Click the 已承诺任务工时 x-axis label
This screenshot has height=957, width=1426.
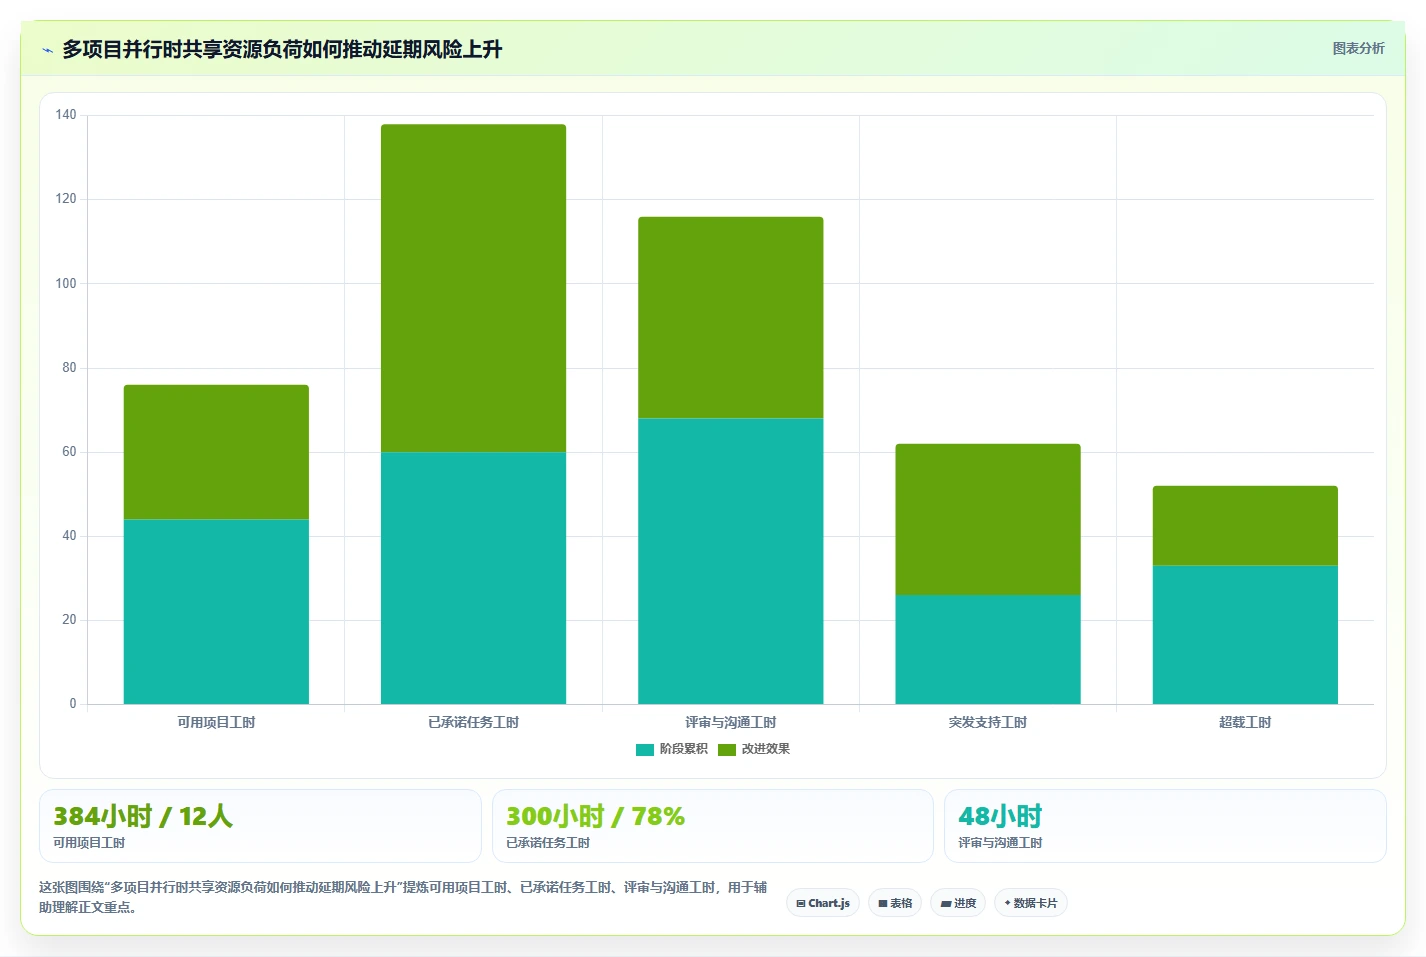click(473, 722)
